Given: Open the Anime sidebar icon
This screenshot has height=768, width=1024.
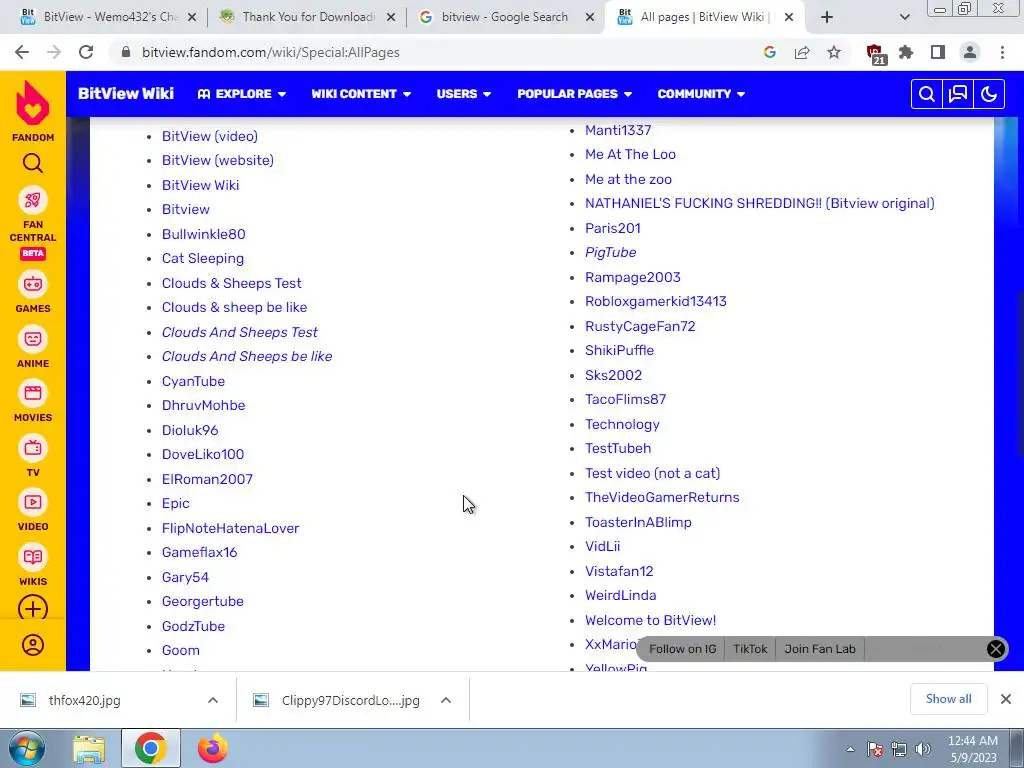Looking at the screenshot, I should point(33,339).
